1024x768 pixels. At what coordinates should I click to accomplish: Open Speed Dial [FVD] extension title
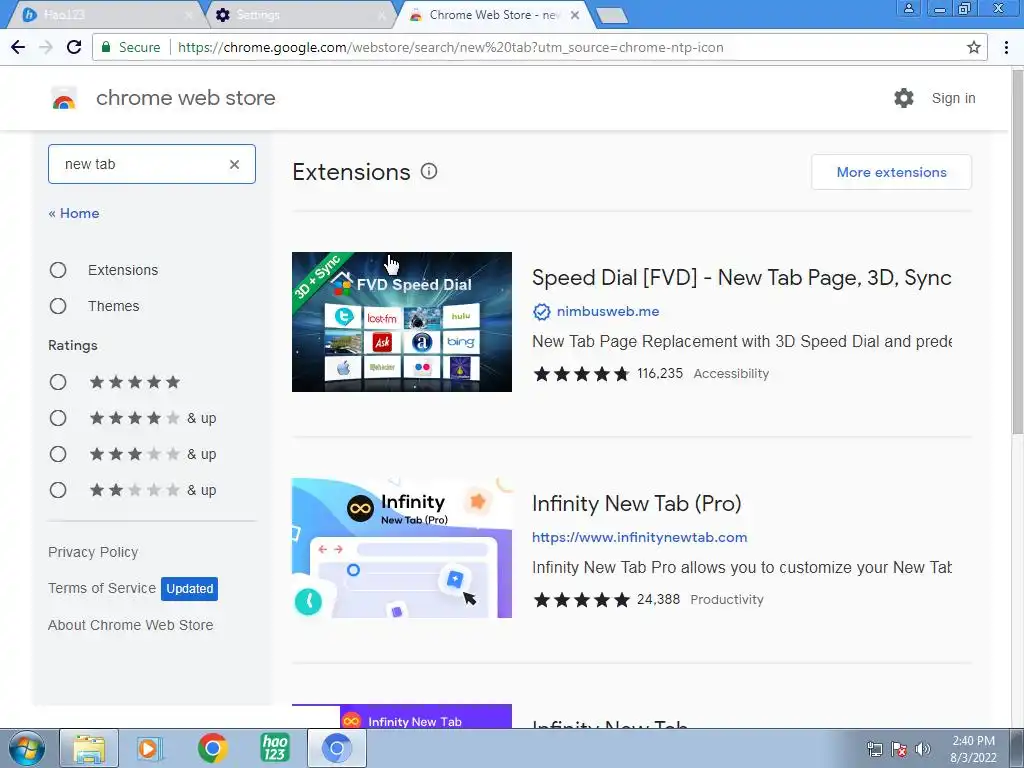click(x=741, y=278)
